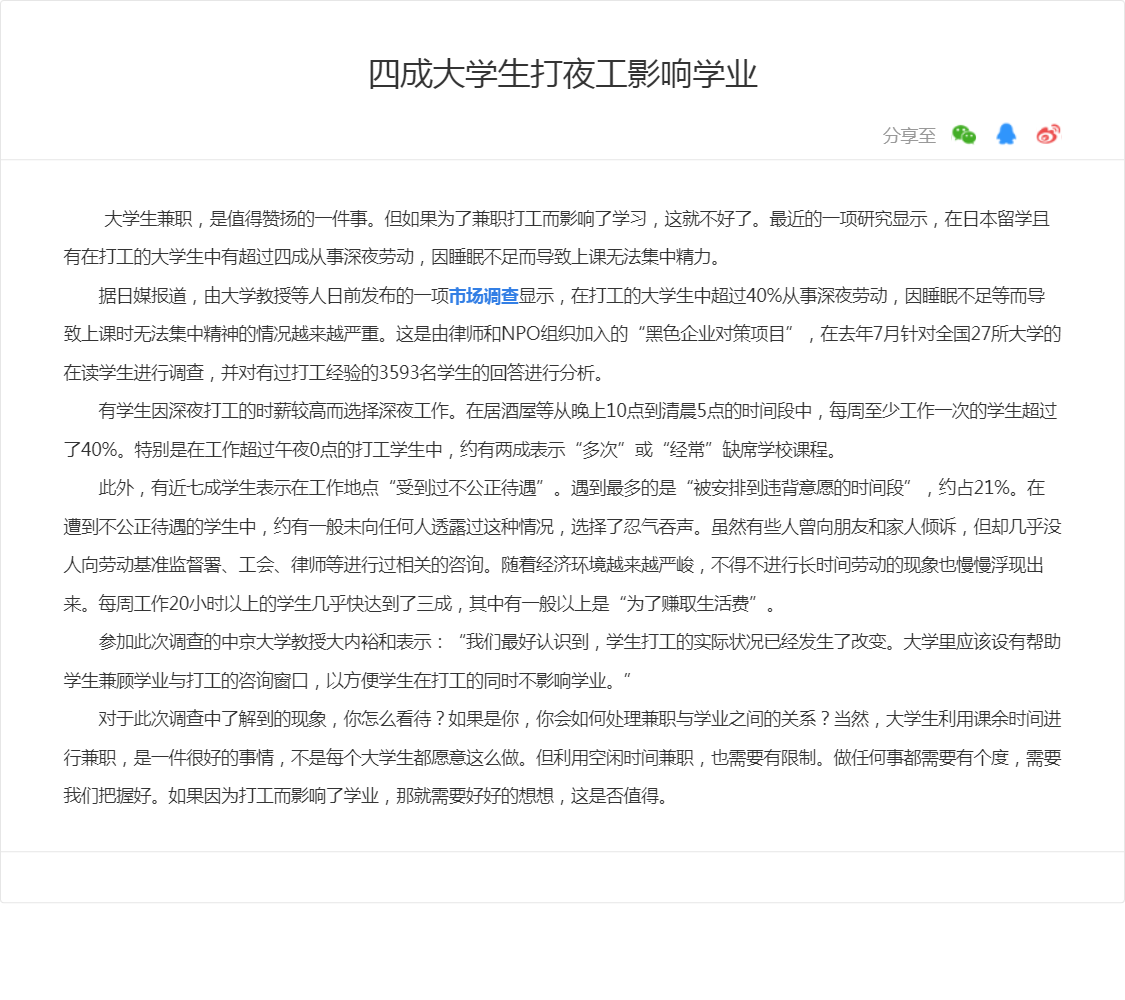Click the text 被安排到违背意愿的时间段
Screen dimensions: 1125x1000
point(799,489)
